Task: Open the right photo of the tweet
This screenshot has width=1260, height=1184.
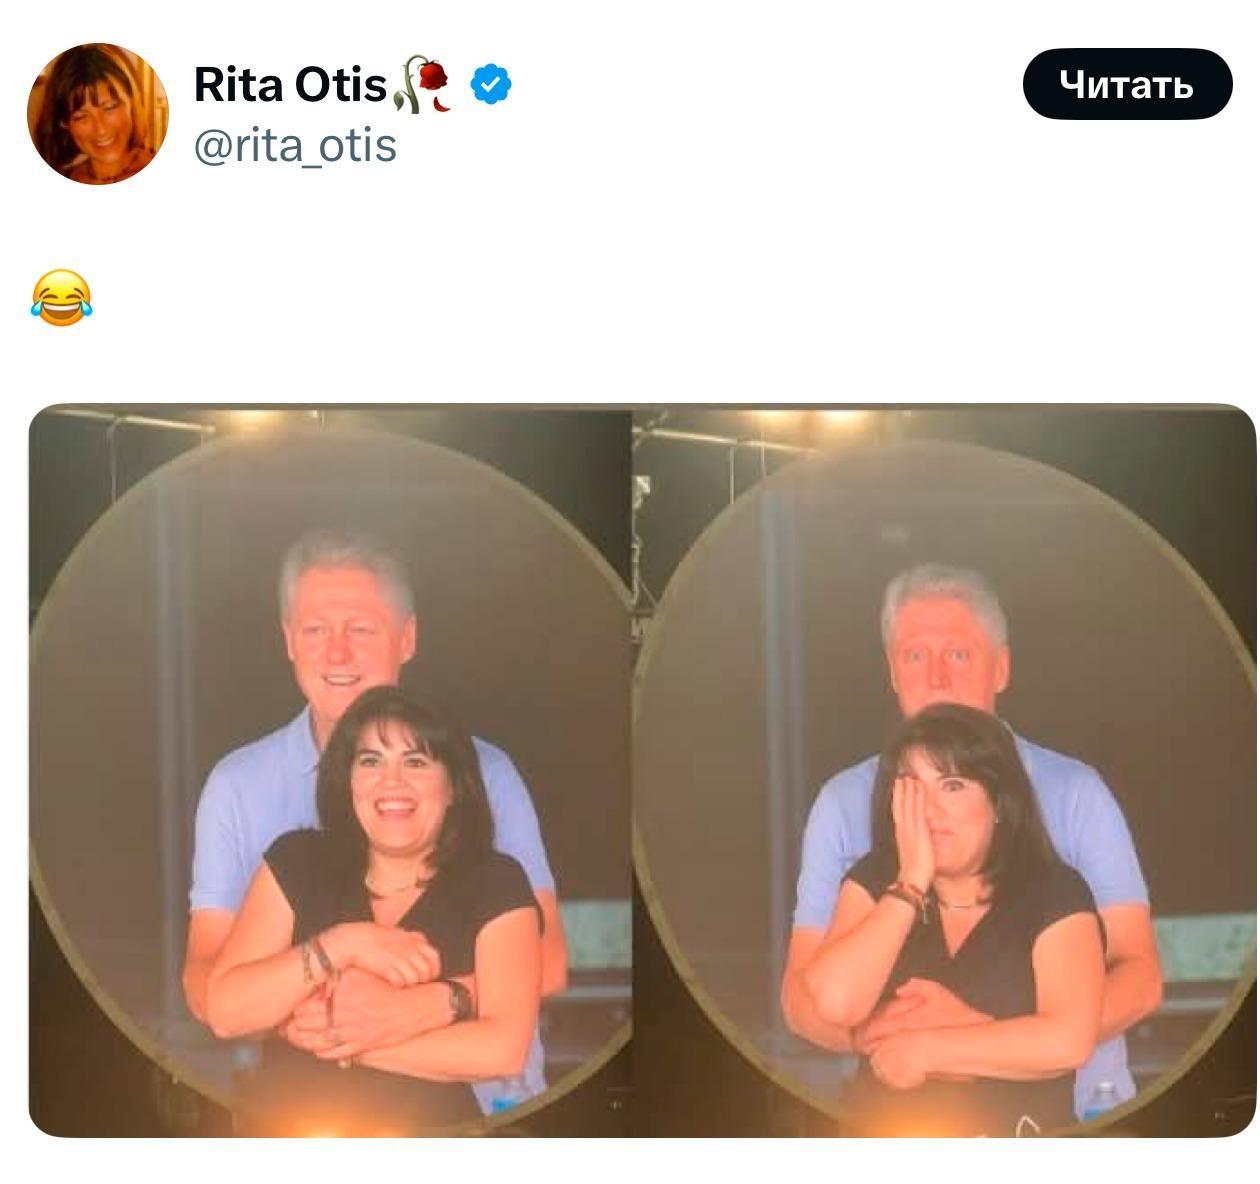Action: click(x=945, y=770)
